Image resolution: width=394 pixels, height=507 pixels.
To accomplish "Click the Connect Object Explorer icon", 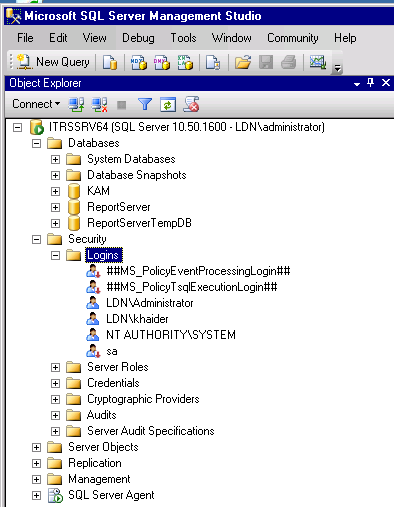I will [x=76, y=105].
